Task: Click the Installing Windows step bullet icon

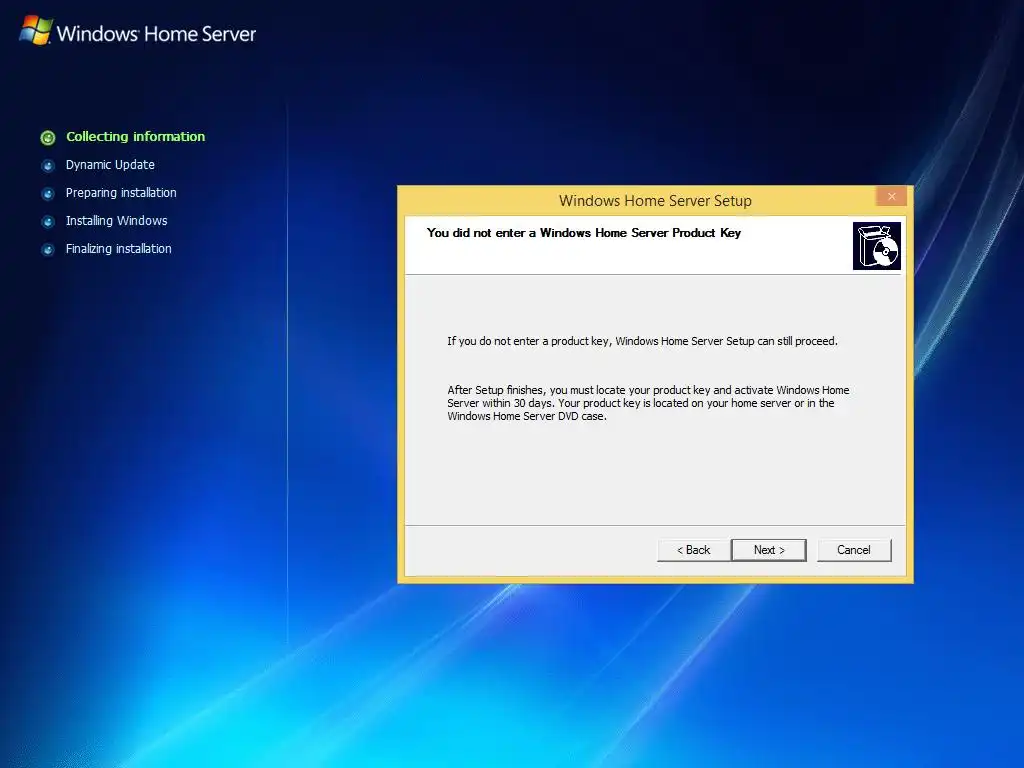Action: pyautogui.click(x=48, y=221)
